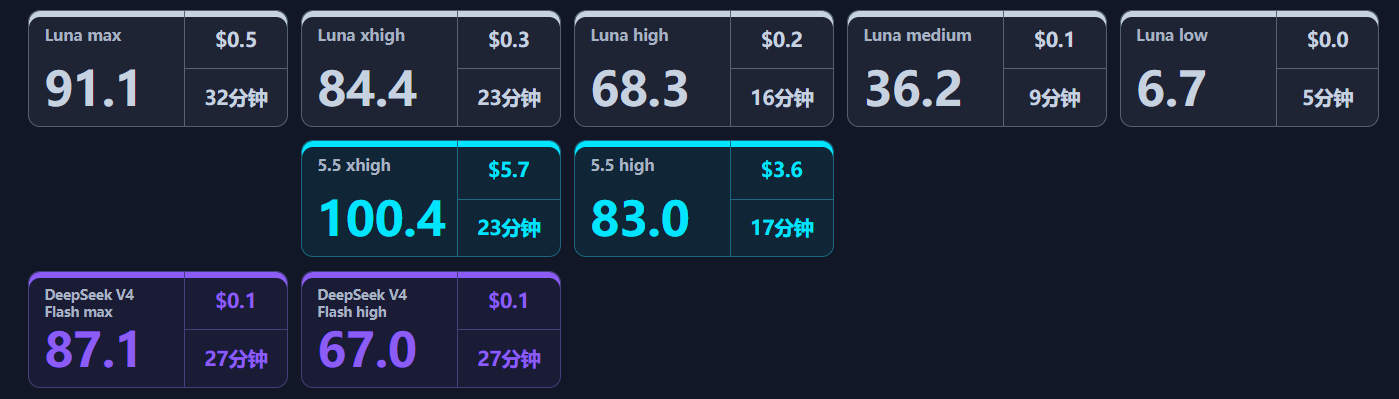This screenshot has height=399, width=1399.
Task: Click the $3.6 cost on 5.5 high
Action: click(782, 170)
